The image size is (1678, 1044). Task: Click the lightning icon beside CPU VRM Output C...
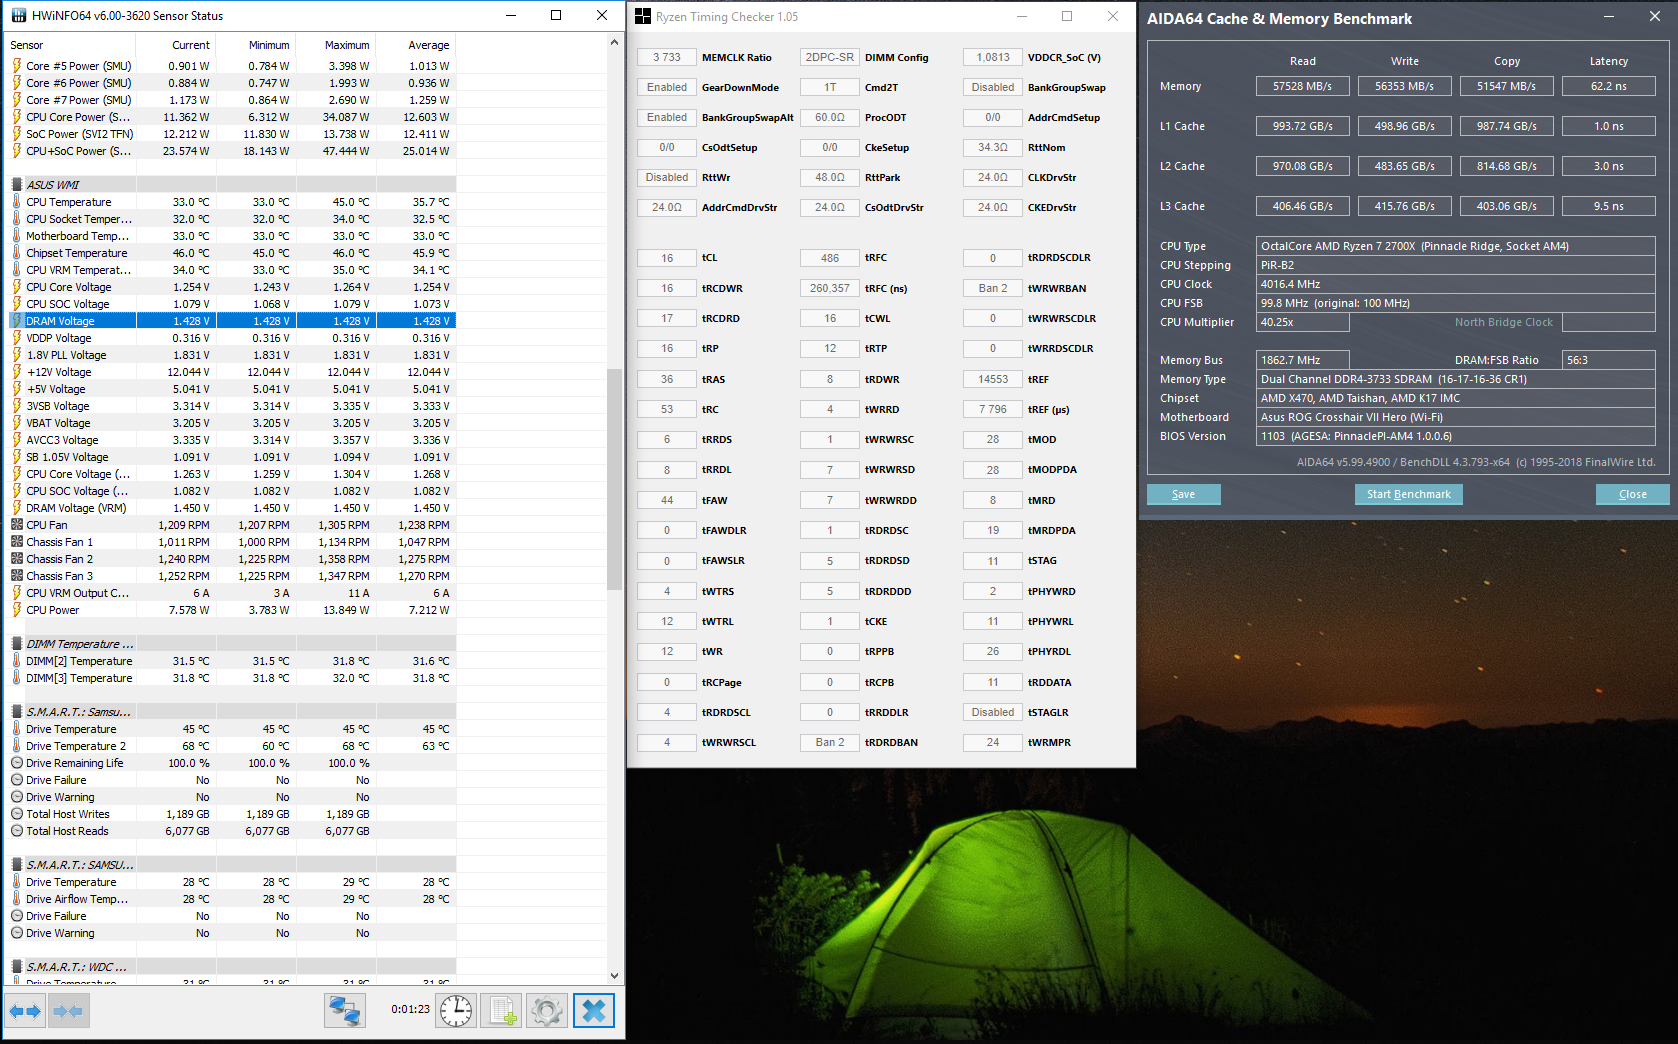(x=17, y=593)
